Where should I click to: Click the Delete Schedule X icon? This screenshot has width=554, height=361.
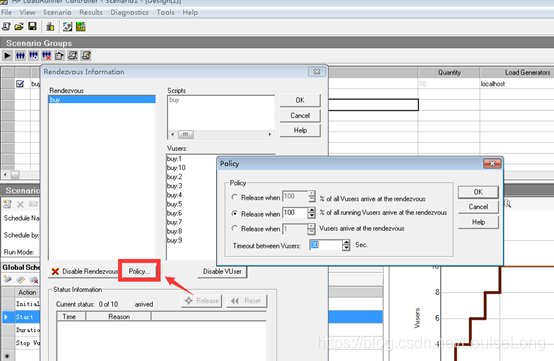coord(20,204)
